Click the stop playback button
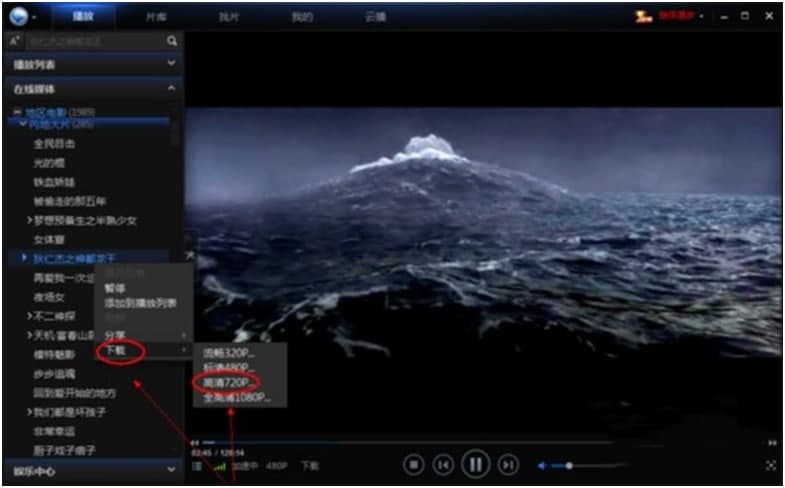This screenshot has width=785, height=488. coord(413,464)
